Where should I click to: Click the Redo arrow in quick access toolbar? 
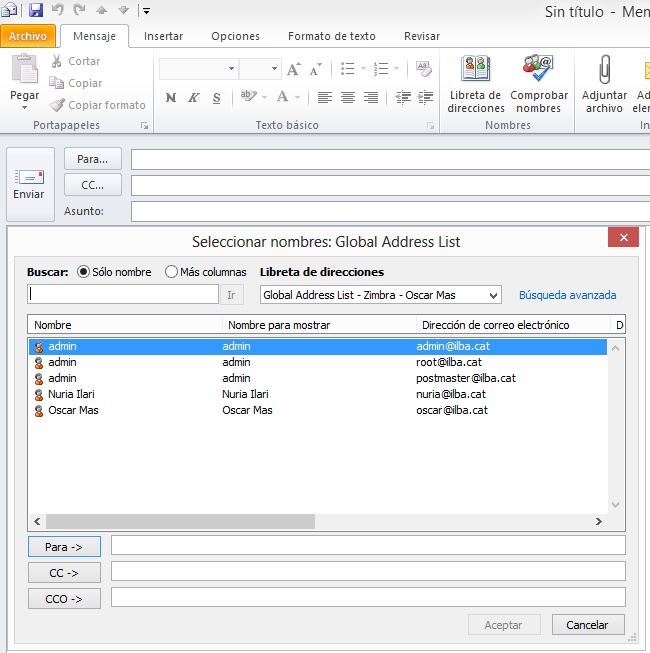tap(79, 10)
